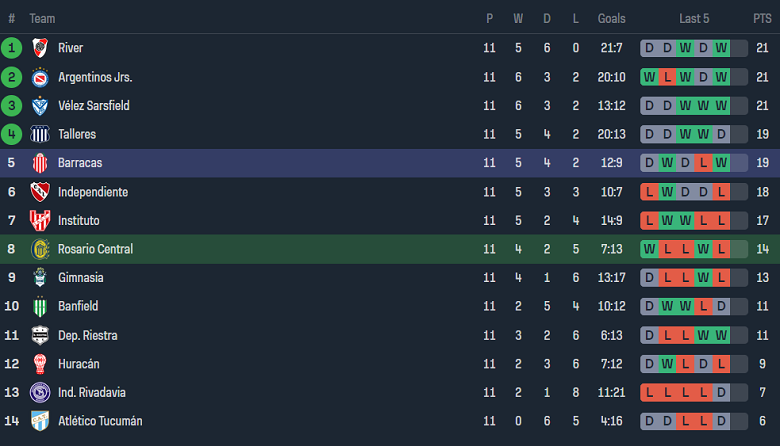Click the Talleres crest icon
The image size is (780, 446).
(40, 134)
